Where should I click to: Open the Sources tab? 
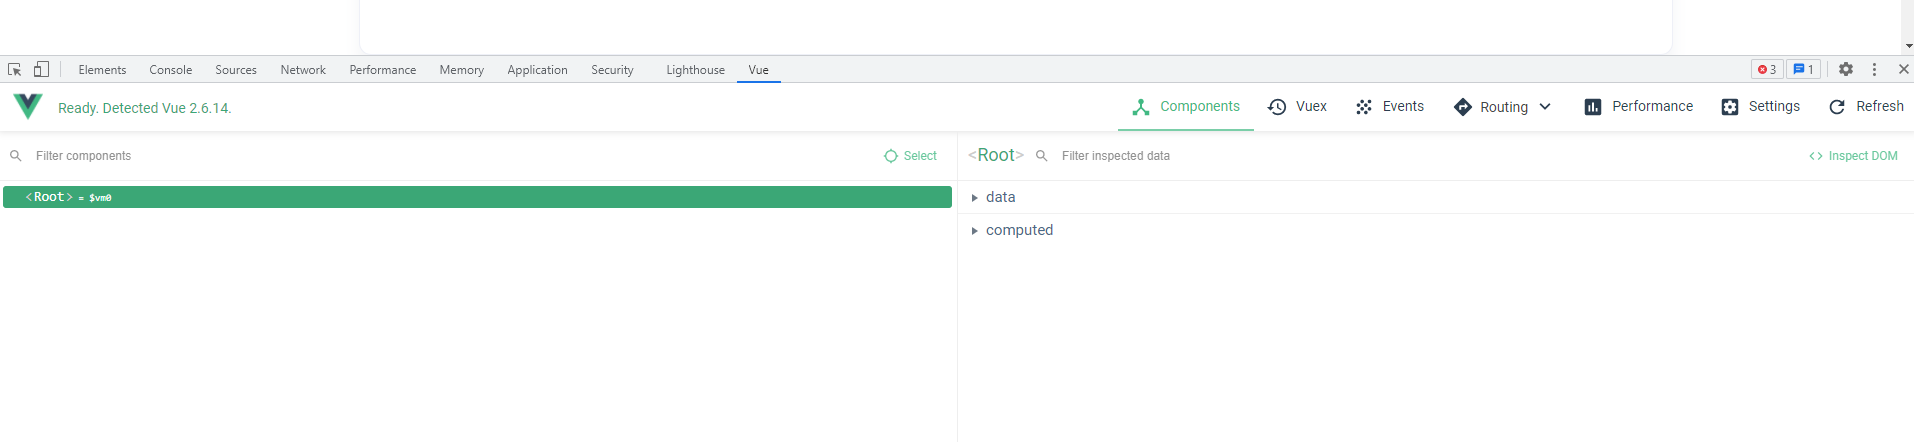pyautogui.click(x=236, y=70)
